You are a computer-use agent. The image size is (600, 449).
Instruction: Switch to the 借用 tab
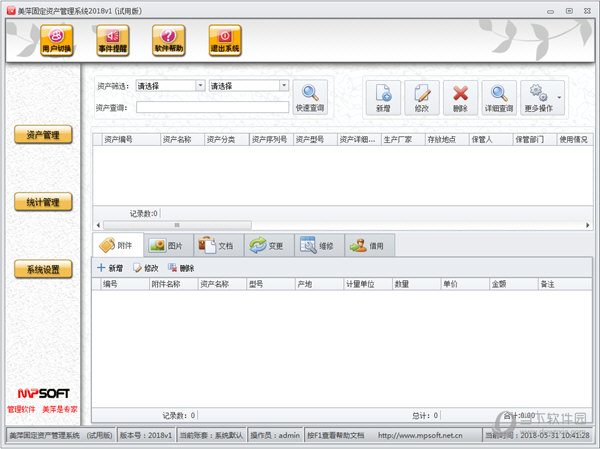pyautogui.click(x=369, y=245)
